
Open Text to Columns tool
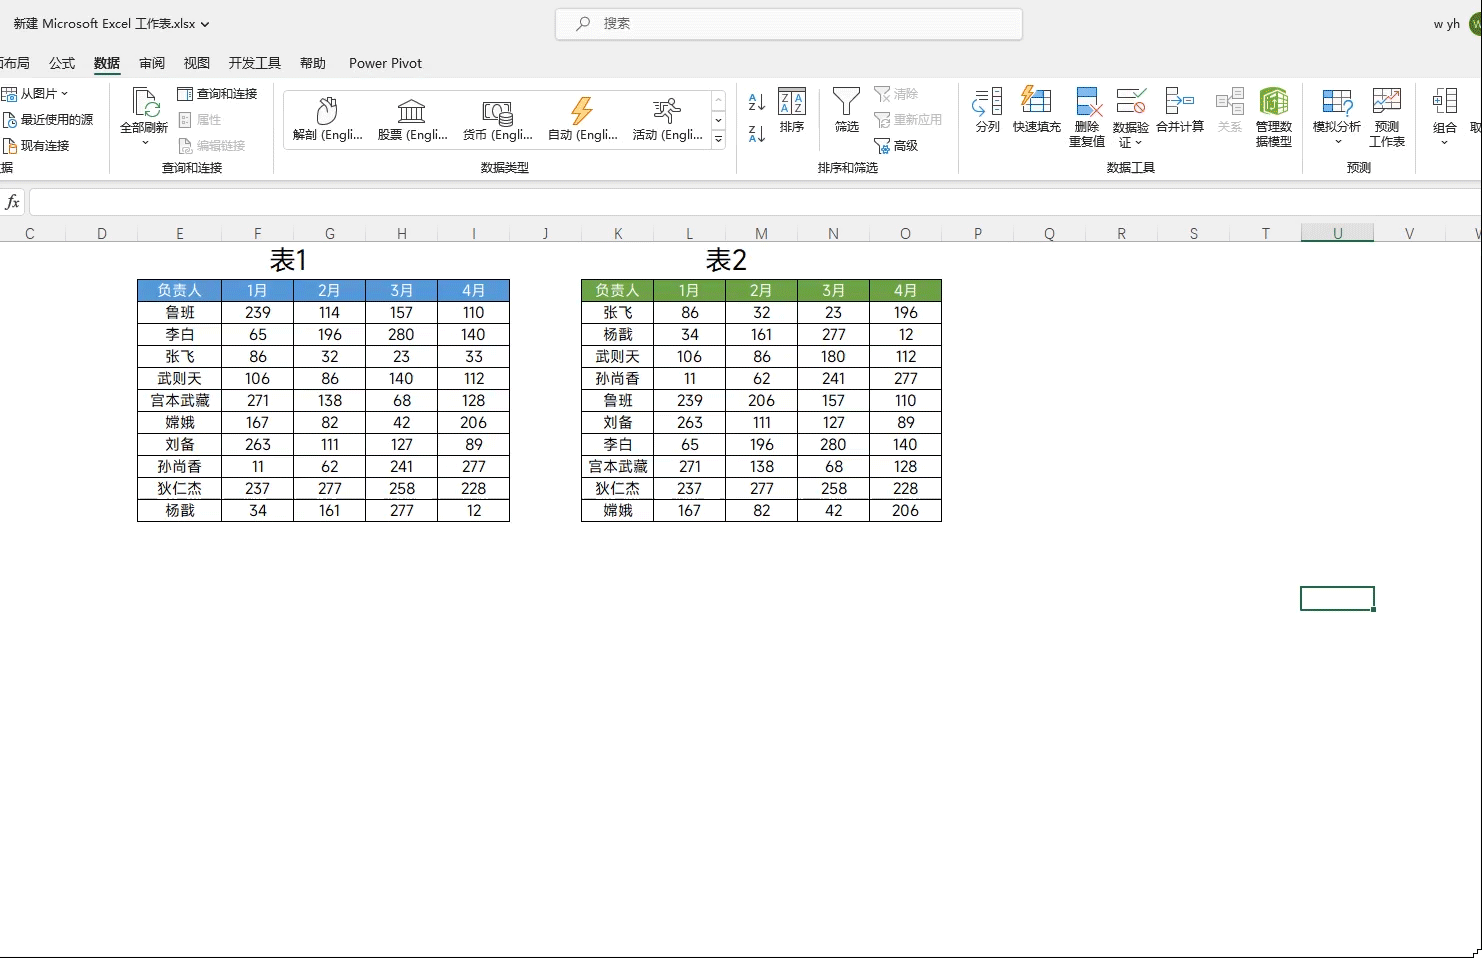[x=987, y=101]
